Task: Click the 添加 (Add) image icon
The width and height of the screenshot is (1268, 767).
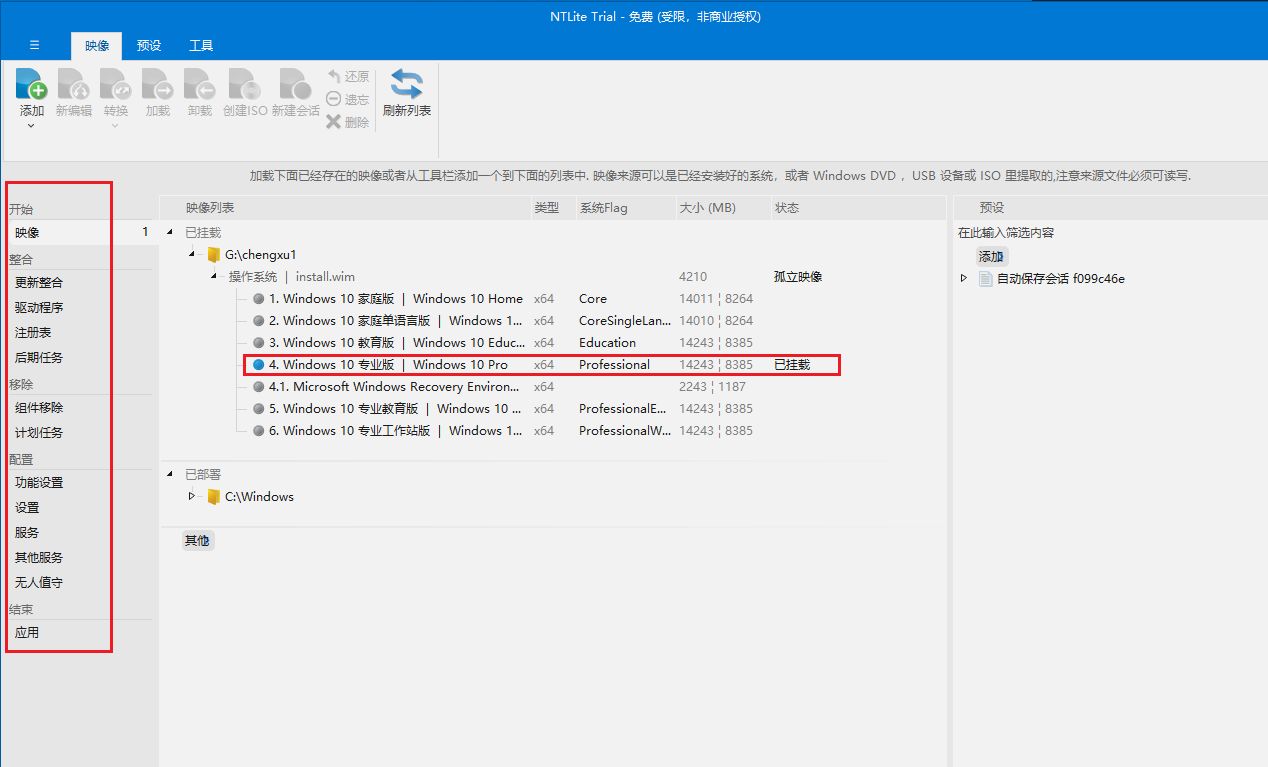Action: pyautogui.click(x=32, y=85)
